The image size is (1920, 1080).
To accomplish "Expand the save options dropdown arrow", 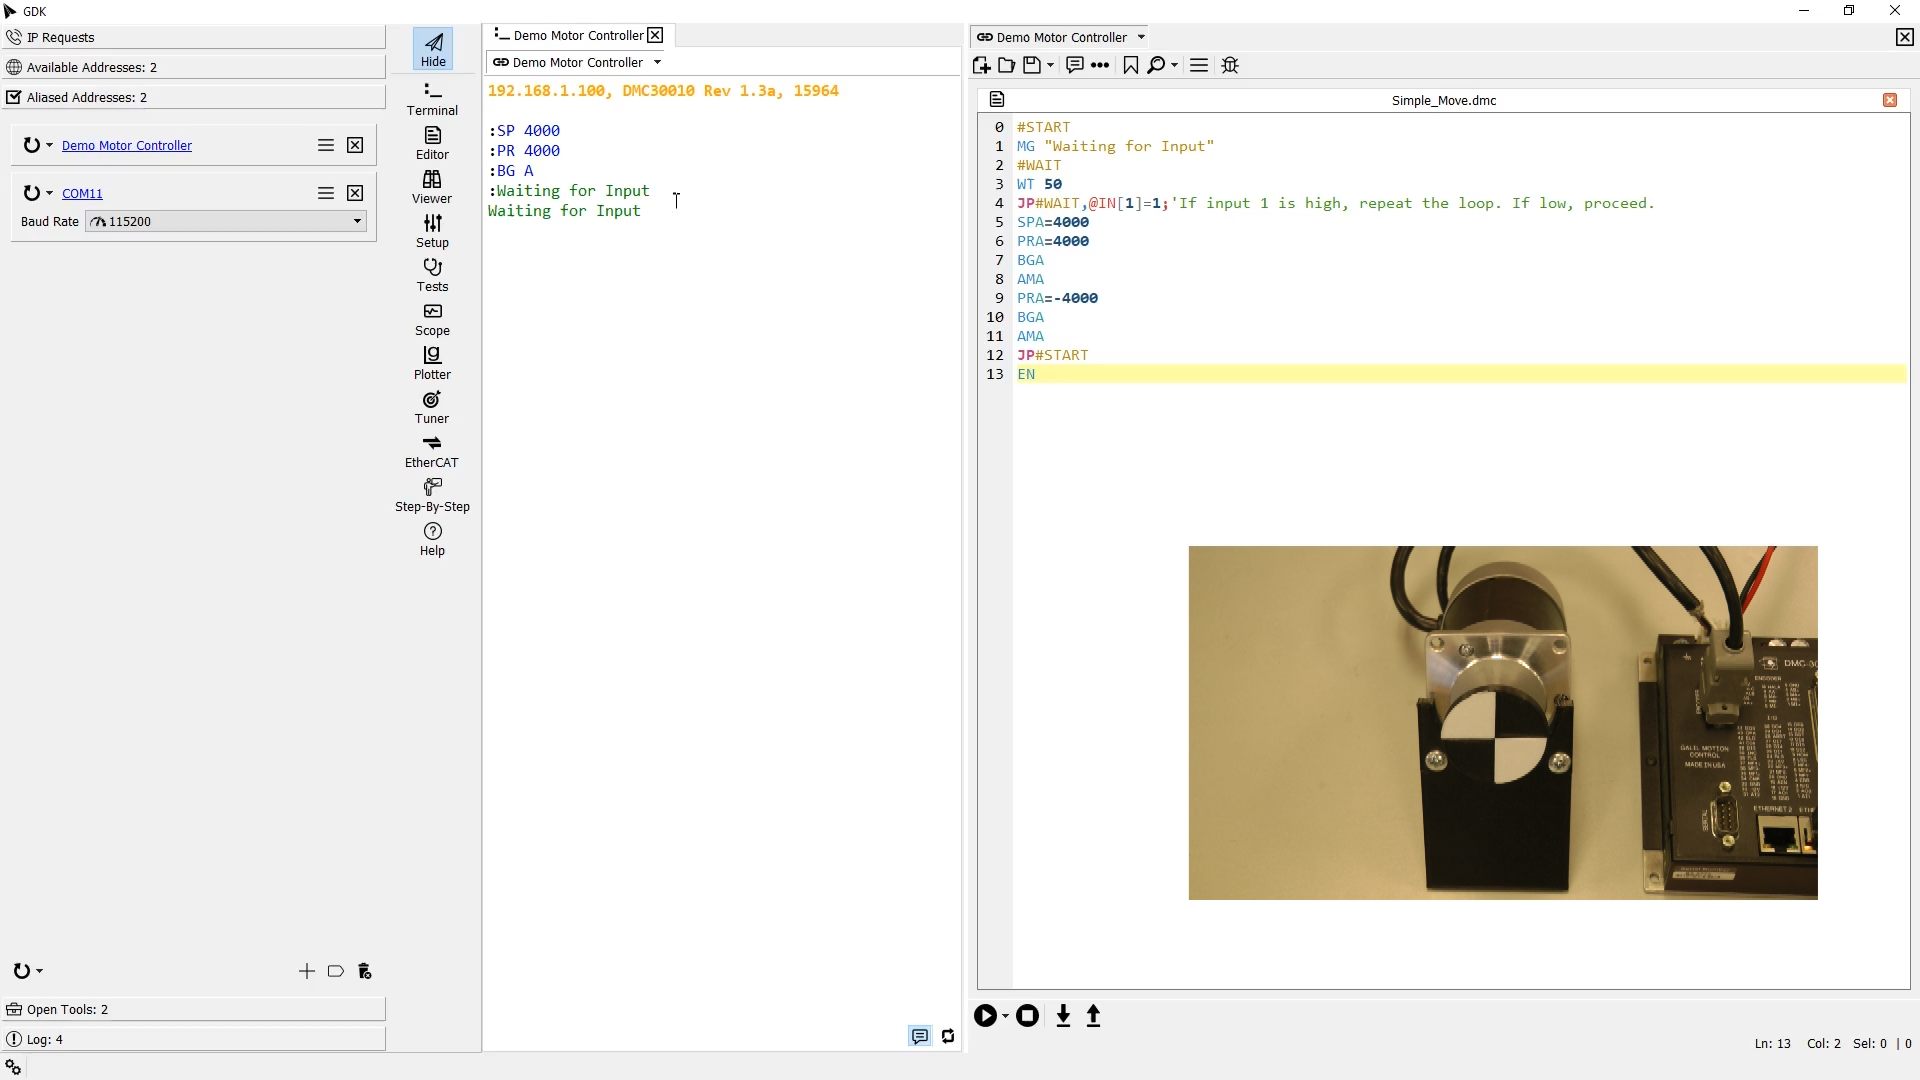I will click(x=1050, y=65).
